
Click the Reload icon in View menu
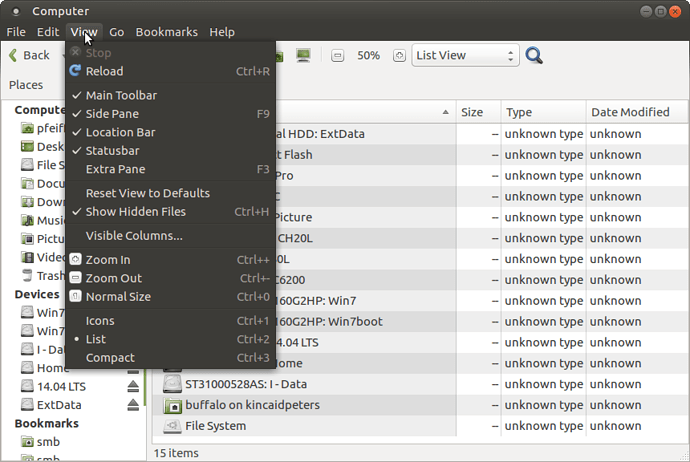tap(76, 71)
